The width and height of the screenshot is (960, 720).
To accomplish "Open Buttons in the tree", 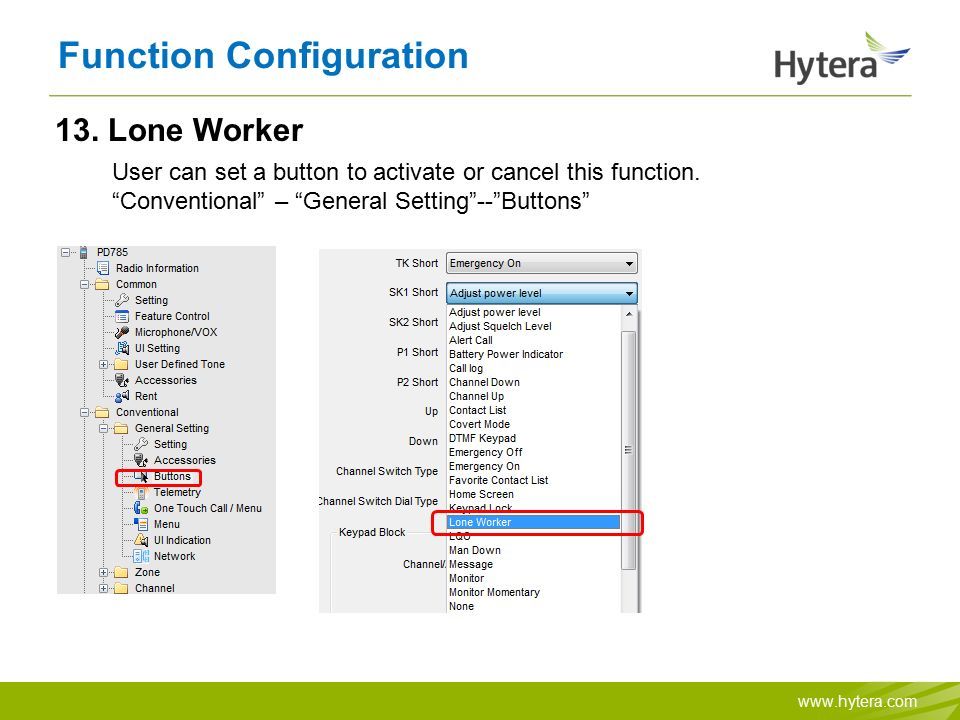I will coord(172,476).
